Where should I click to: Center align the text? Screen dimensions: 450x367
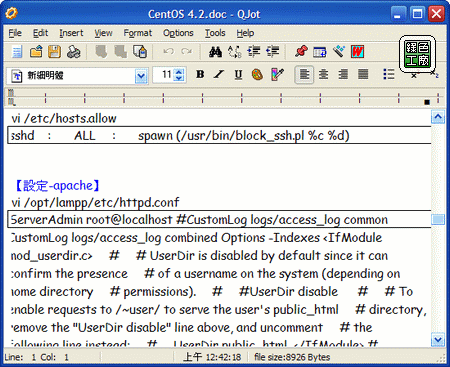pos(323,74)
